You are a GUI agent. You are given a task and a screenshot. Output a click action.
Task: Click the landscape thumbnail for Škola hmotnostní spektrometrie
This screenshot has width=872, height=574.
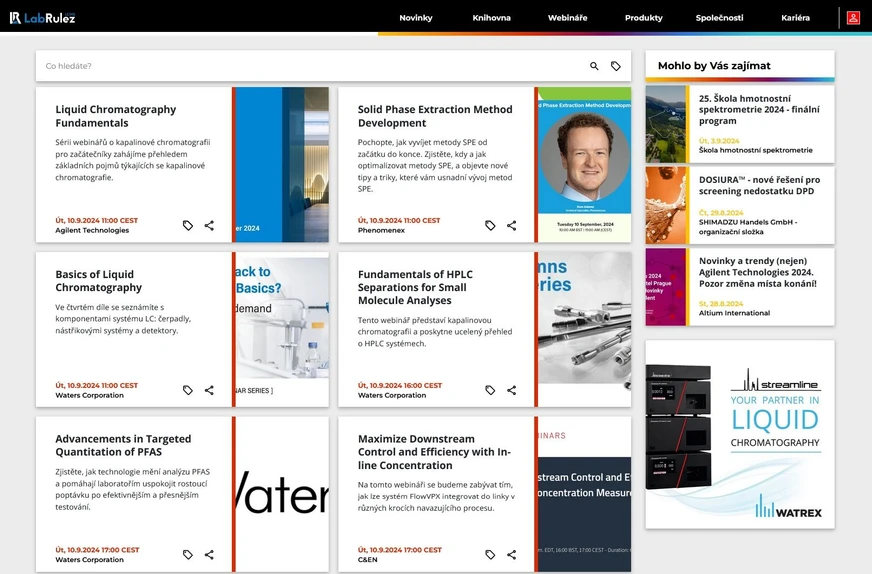point(666,124)
